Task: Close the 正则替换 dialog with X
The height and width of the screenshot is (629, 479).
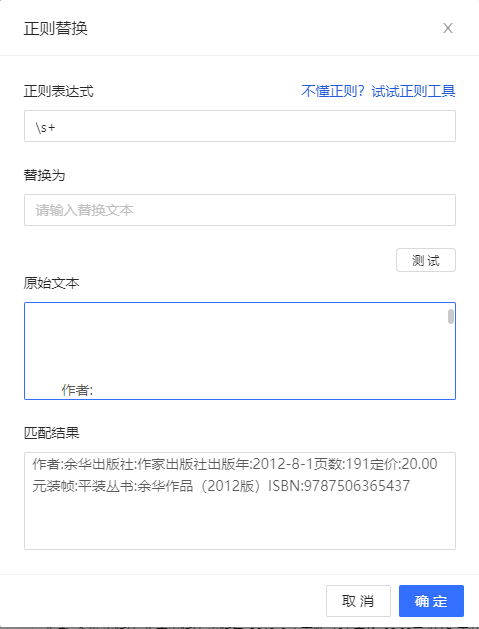Action: tap(448, 28)
